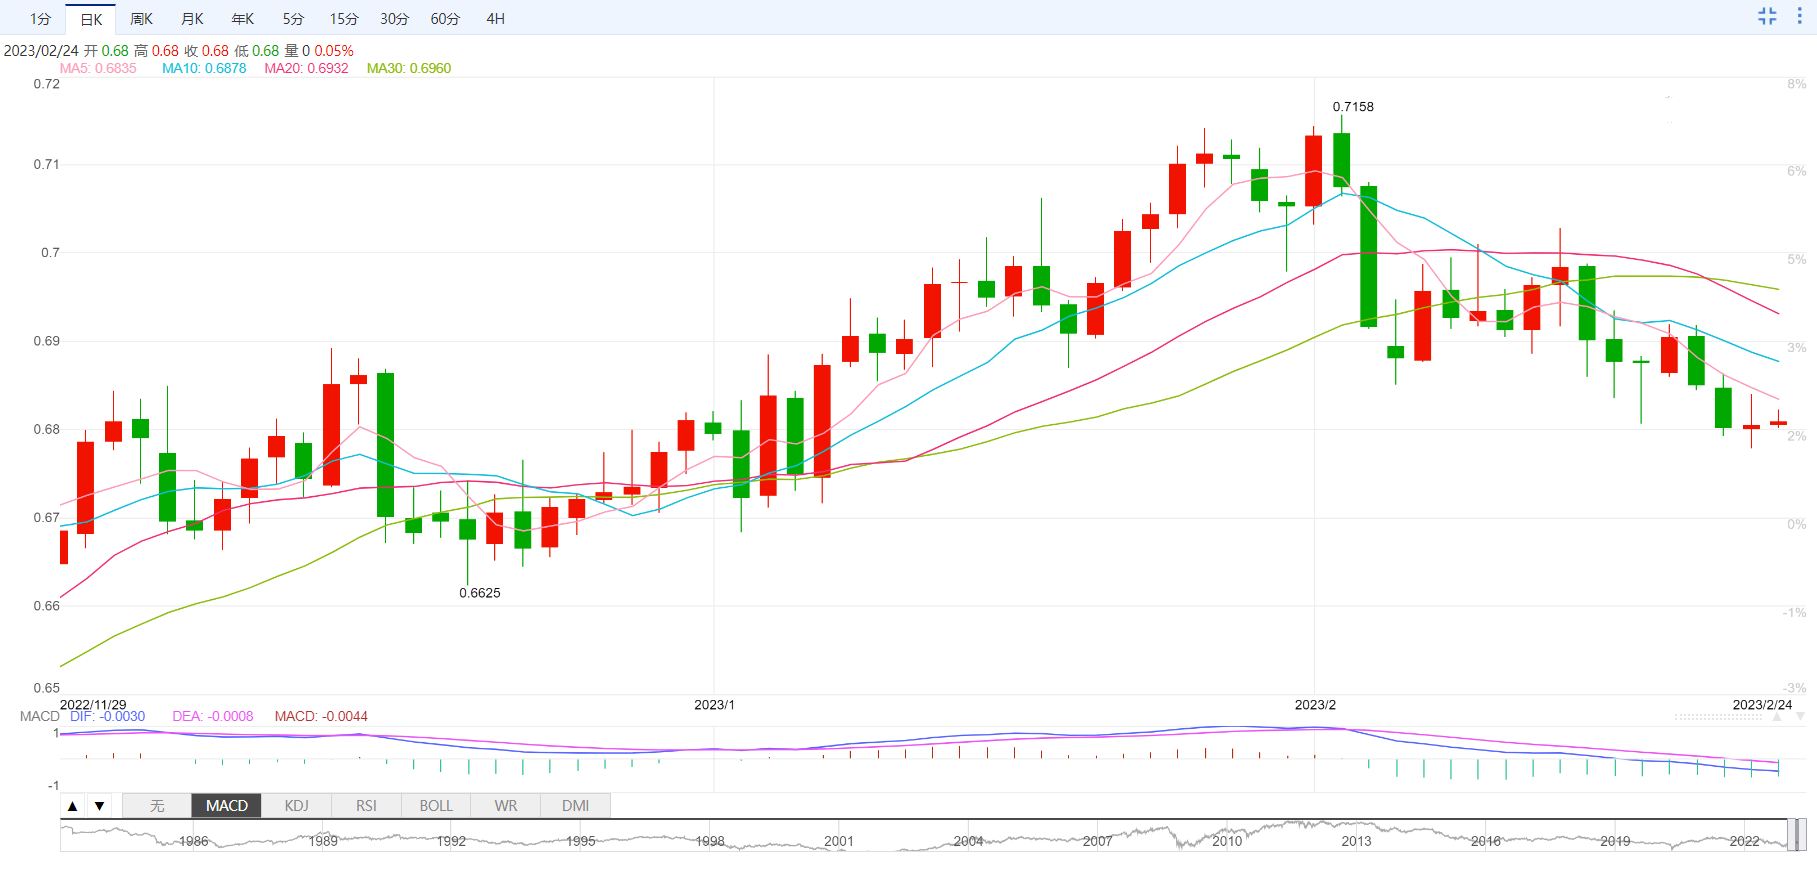Click the range slider handle on the overview timeline
The image size is (1817, 888).
[1797, 835]
